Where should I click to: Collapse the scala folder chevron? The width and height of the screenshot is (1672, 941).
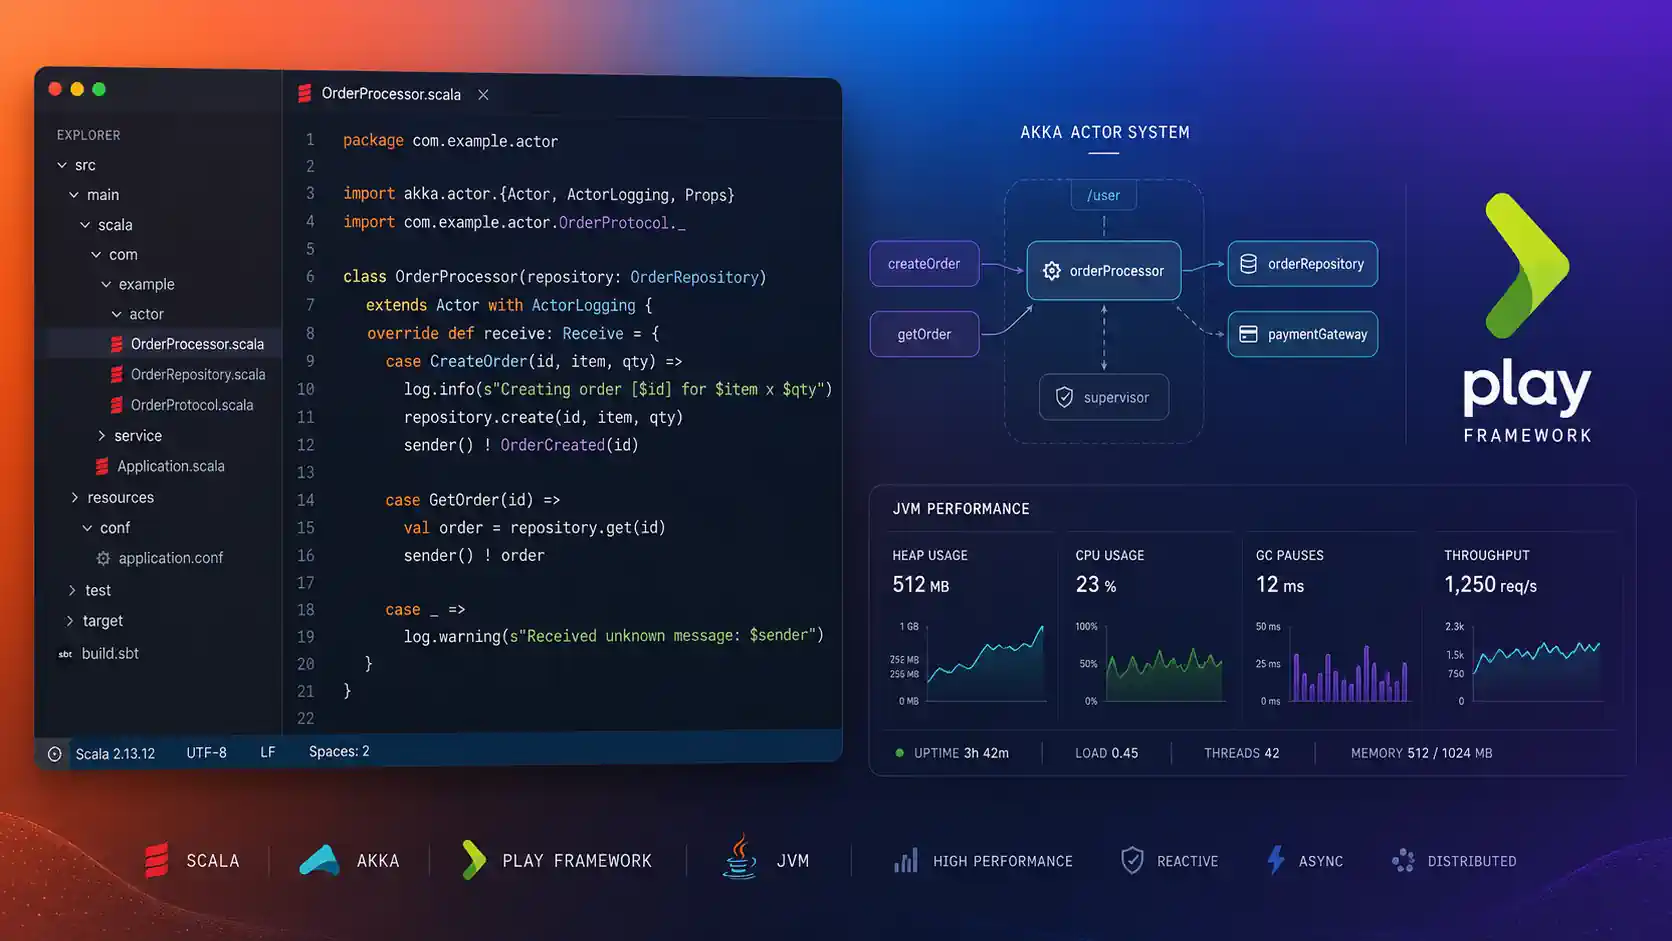[x=86, y=225]
